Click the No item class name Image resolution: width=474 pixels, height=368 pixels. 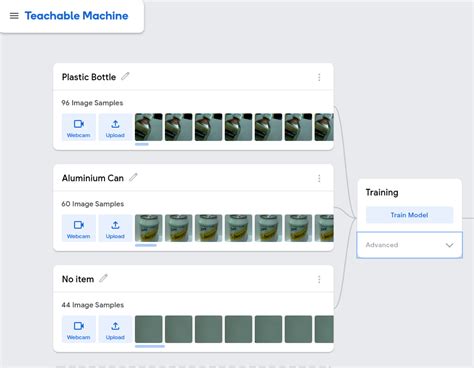click(78, 279)
